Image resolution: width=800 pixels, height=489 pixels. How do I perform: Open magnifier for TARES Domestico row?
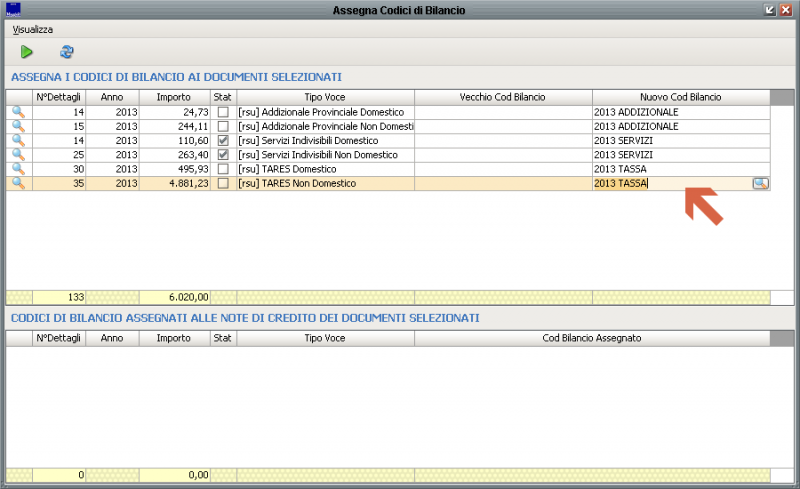(x=18, y=169)
